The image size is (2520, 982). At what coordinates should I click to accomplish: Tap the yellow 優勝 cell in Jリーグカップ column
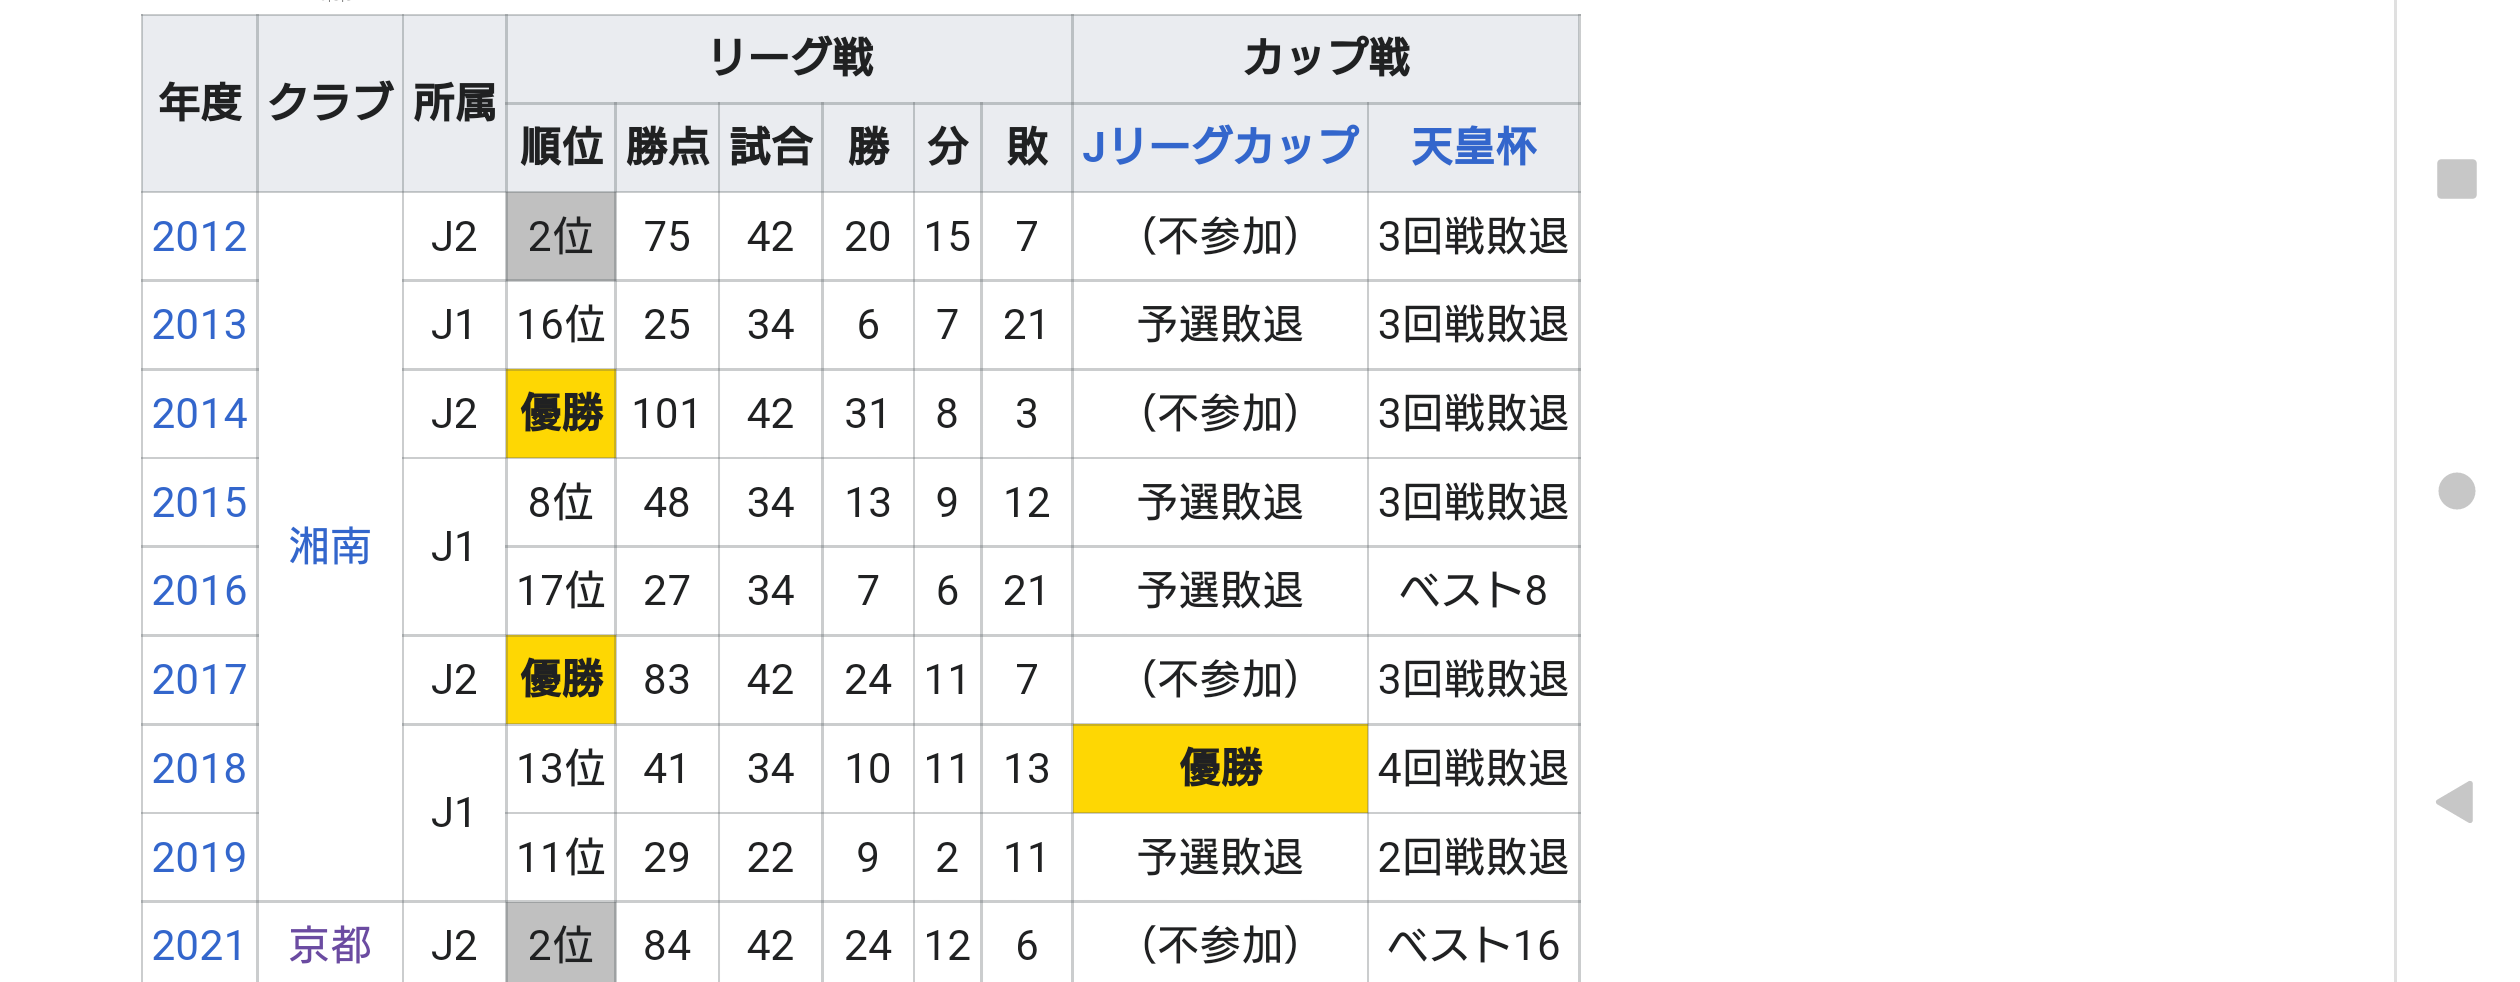point(1219,769)
